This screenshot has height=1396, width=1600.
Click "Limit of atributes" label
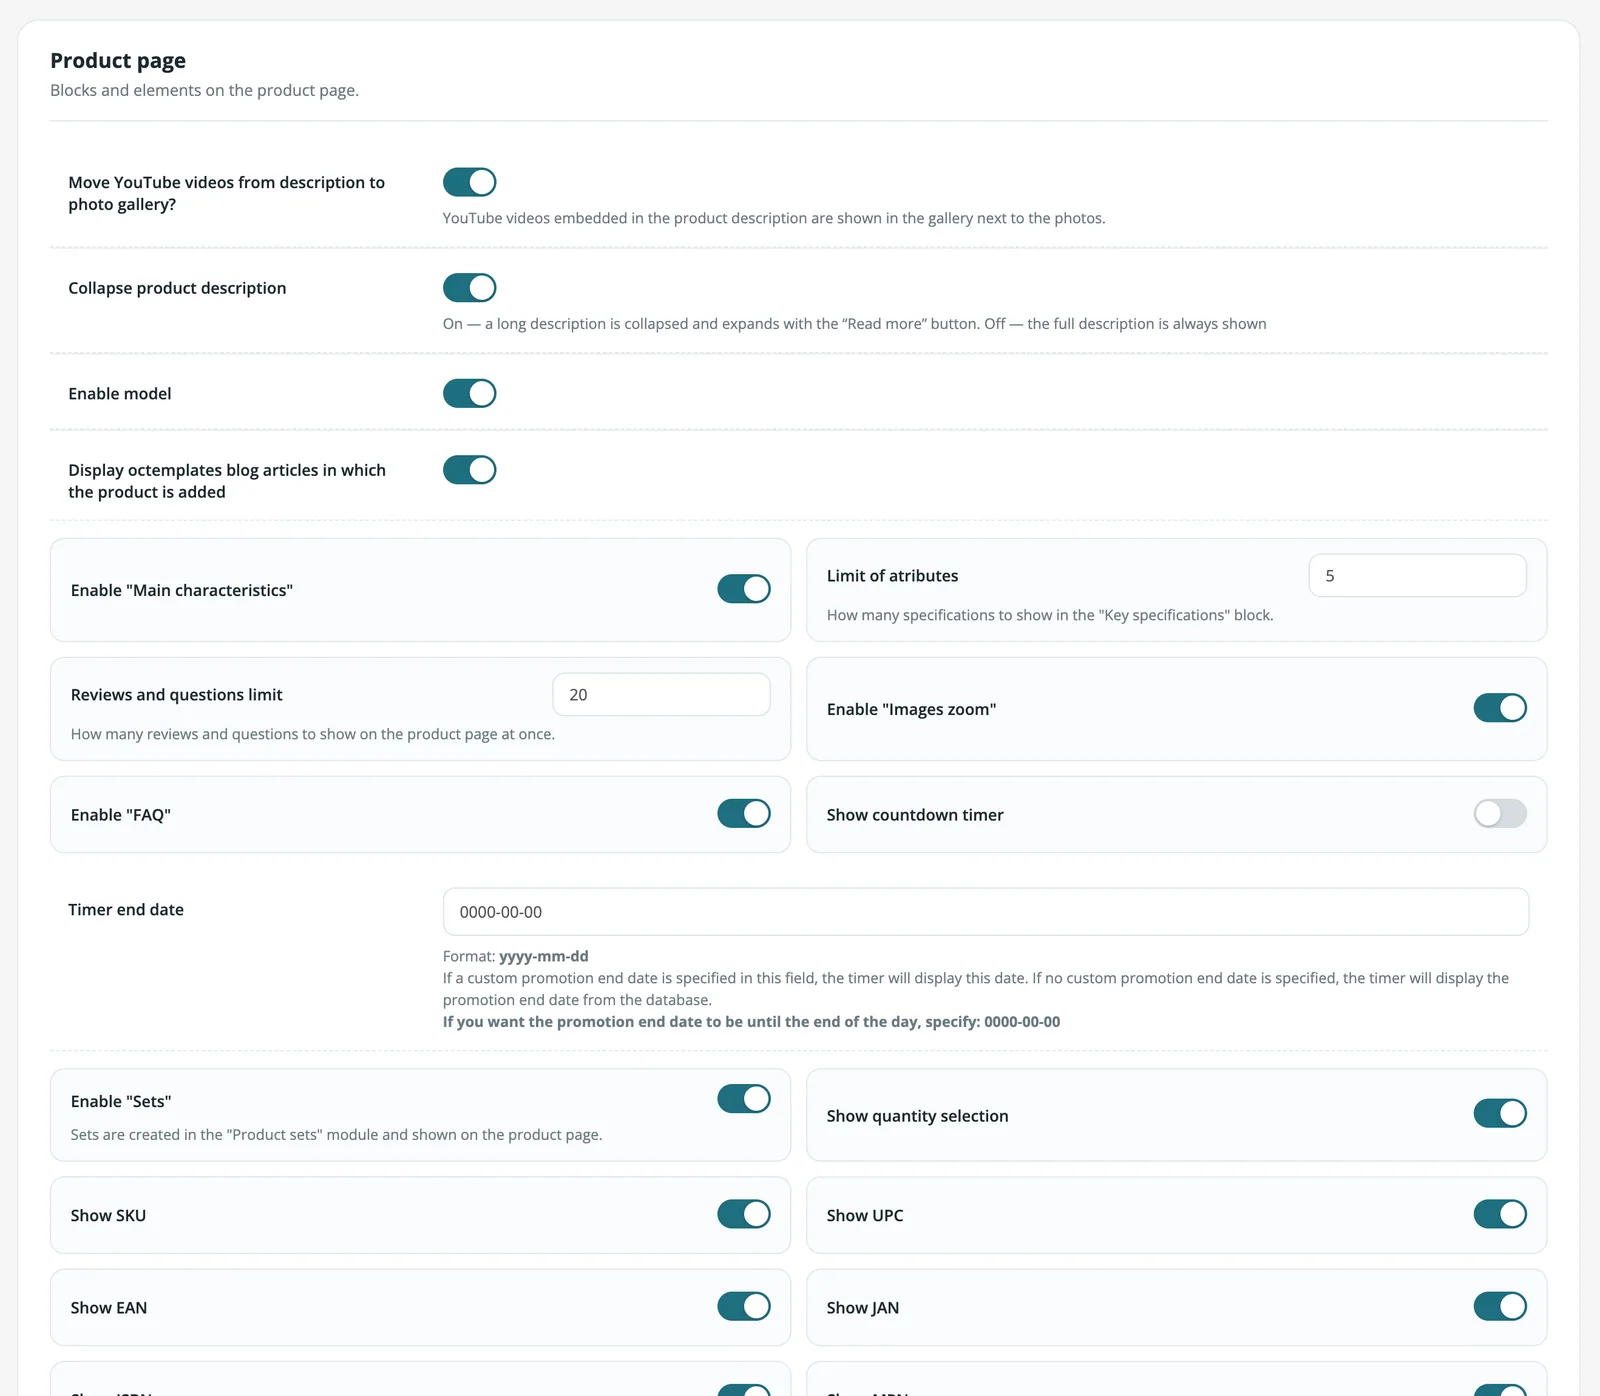tap(892, 576)
